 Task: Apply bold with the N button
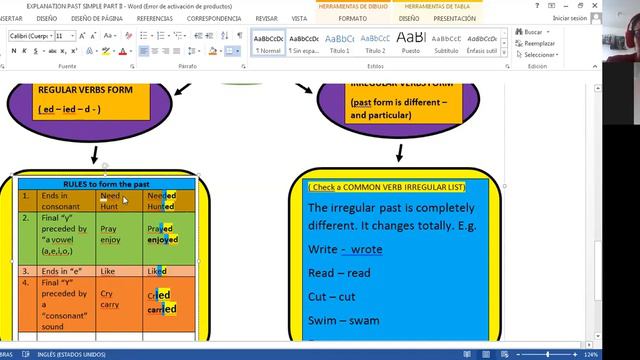tap(14, 51)
